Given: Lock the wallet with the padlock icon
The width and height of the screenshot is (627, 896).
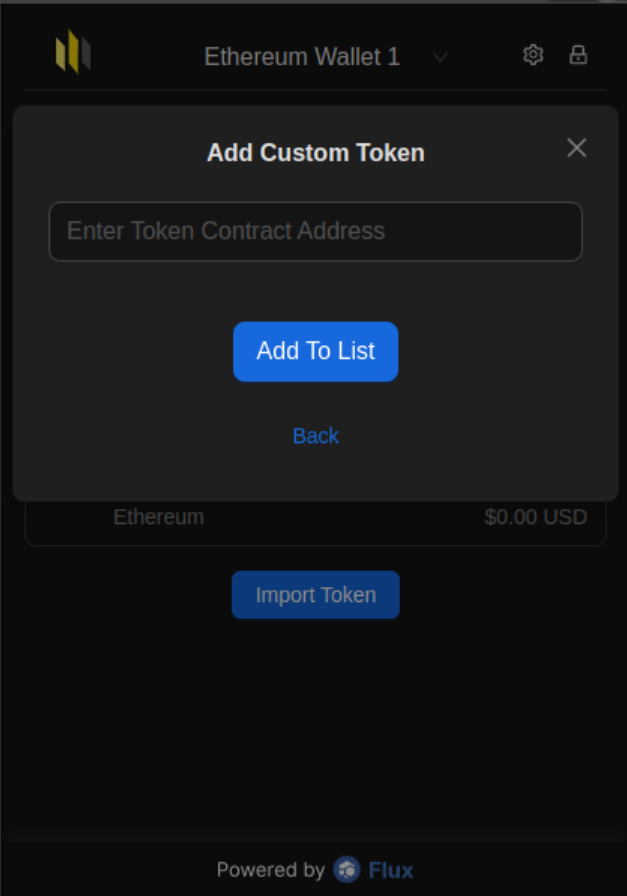Looking at the screenshot, I should [x=578, y=55].
